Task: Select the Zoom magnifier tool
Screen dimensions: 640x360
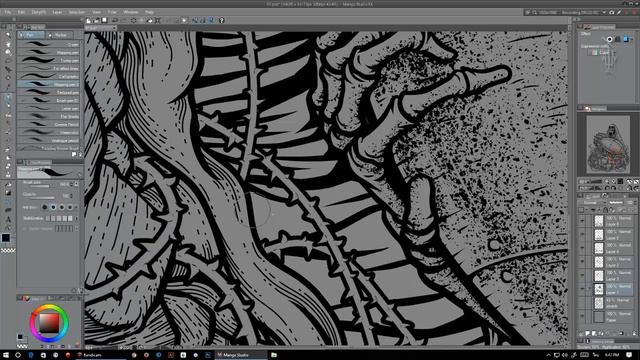Action: pyautogui.click(x=8, y=35)
